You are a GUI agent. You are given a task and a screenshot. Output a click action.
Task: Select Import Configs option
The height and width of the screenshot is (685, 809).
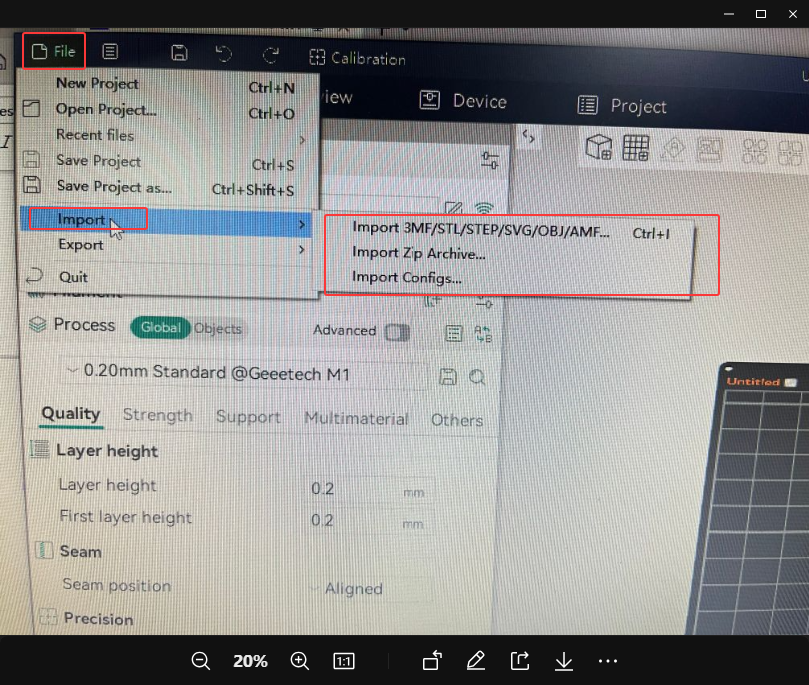pos(406,278)
